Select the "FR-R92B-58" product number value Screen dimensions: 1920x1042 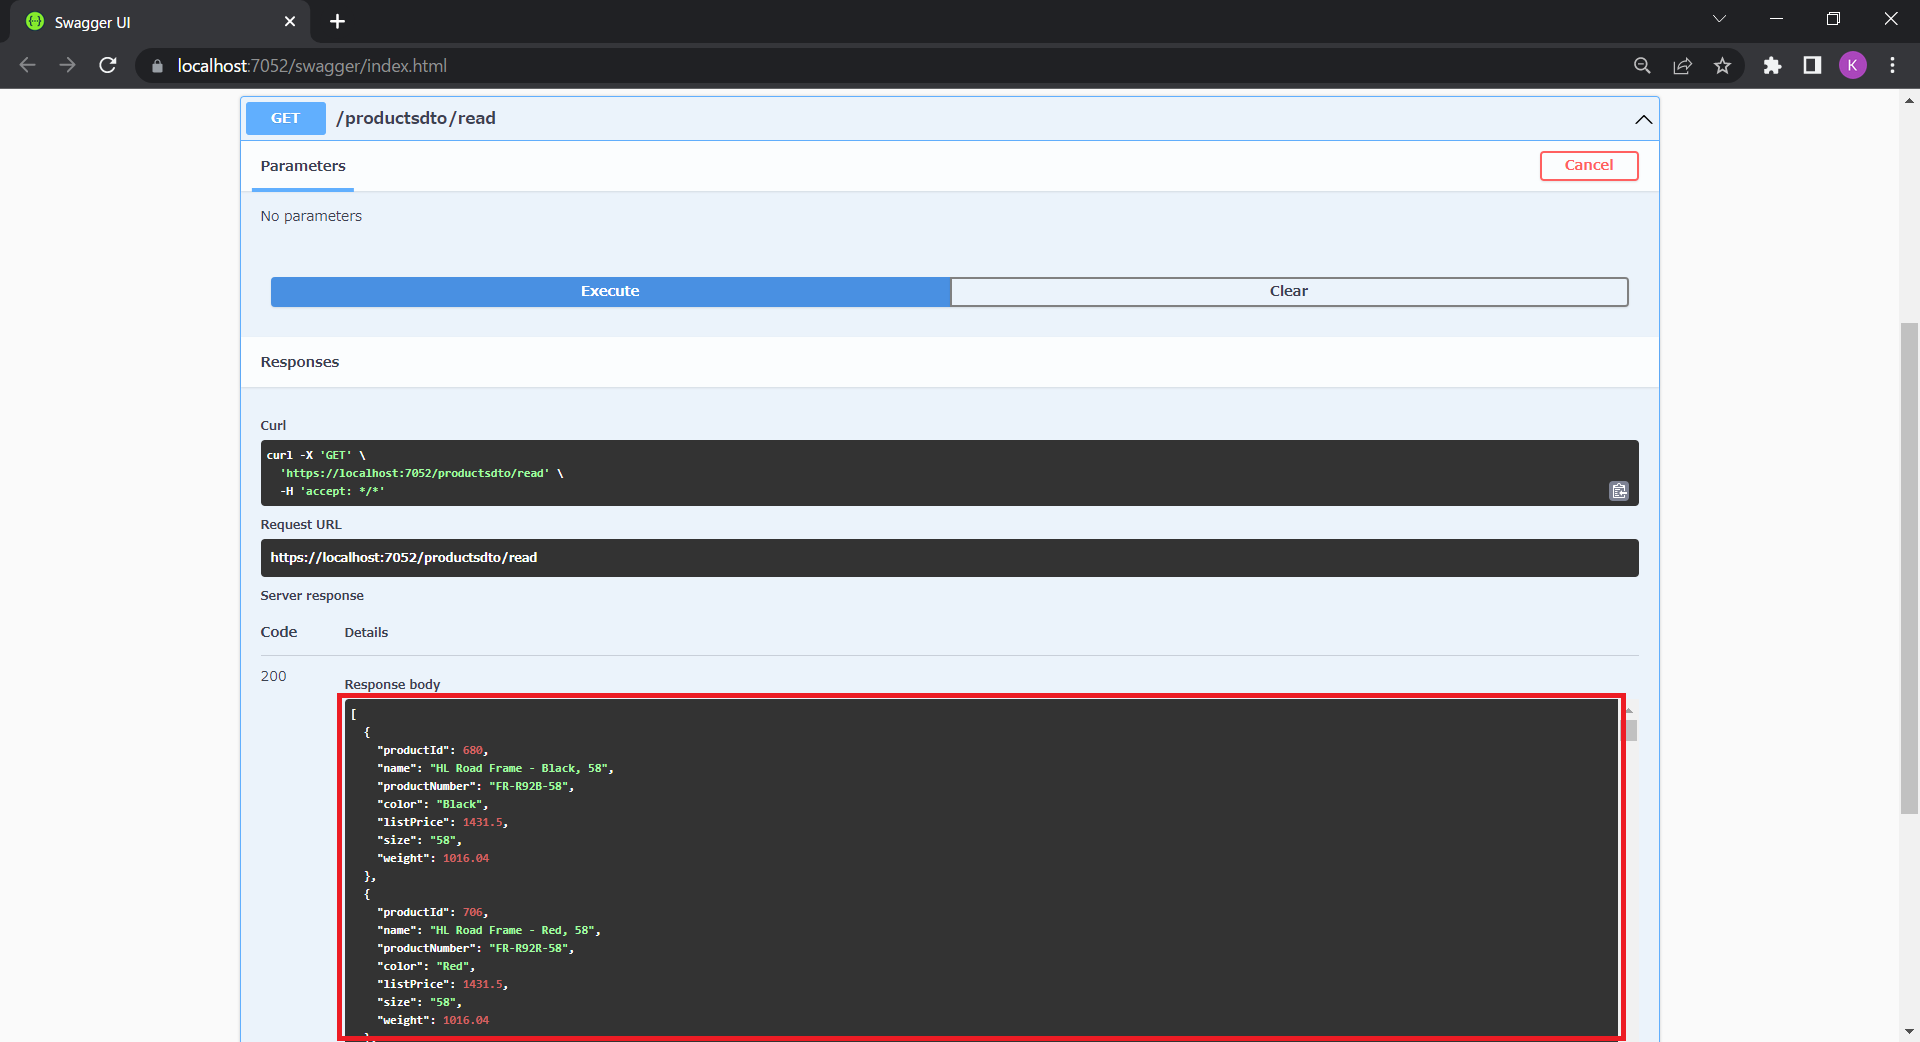coord(529,786)
